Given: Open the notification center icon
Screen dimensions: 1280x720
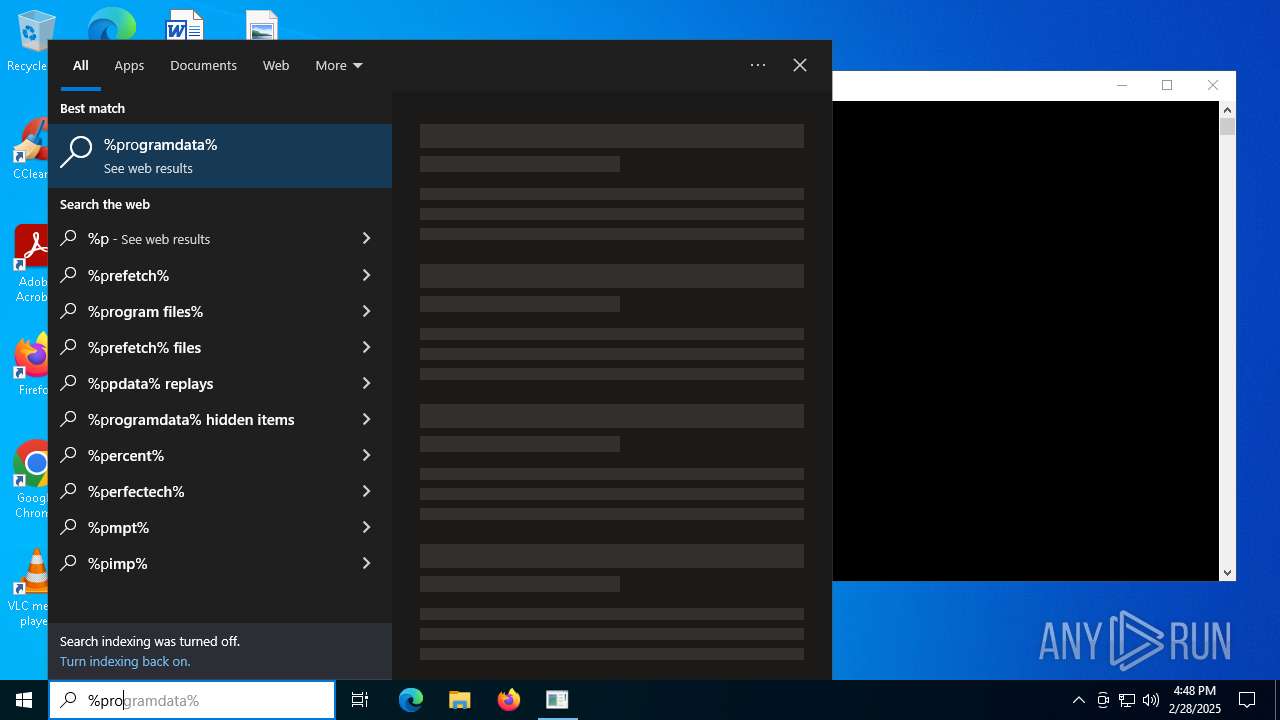Looking at the screenshot, I should point(1247,700).
